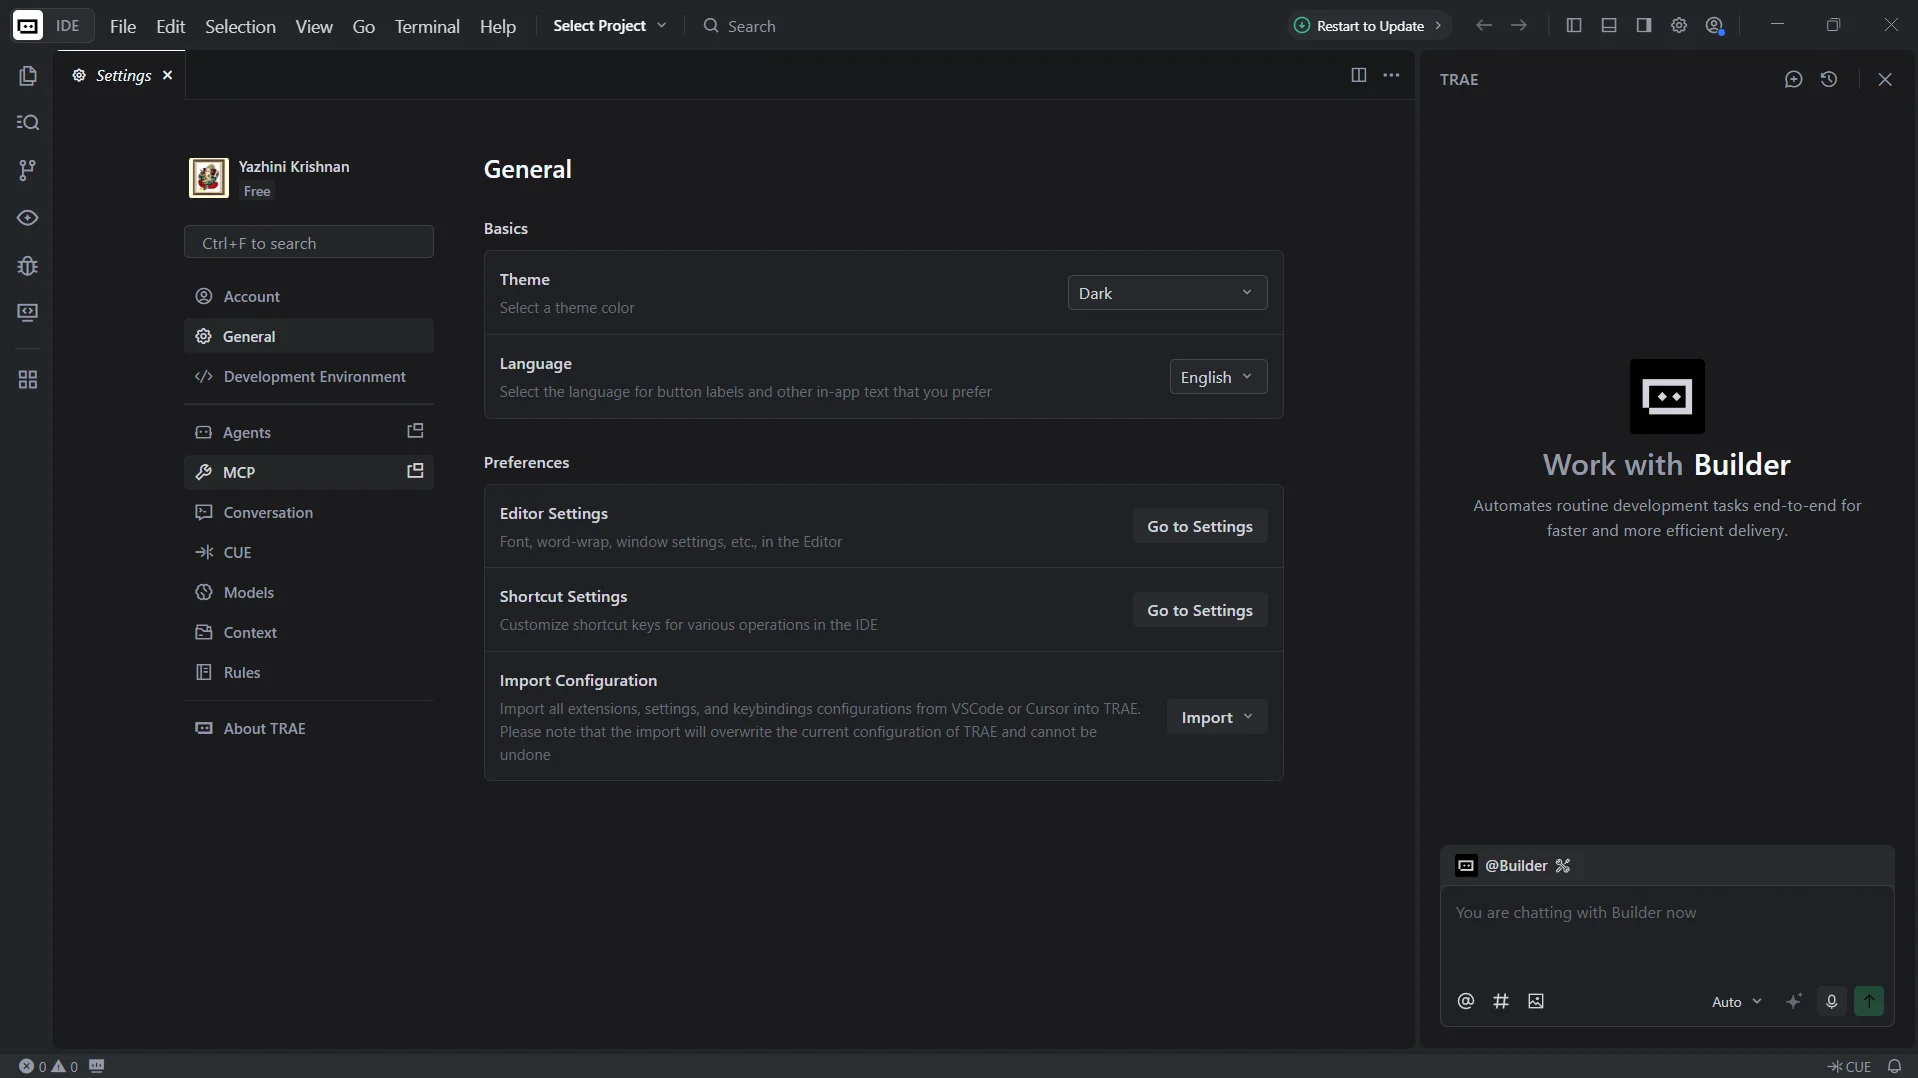Start voice input with the microphone icon
The width and height of the screenshot is (1918, 1078).
pos(1831,1001)
